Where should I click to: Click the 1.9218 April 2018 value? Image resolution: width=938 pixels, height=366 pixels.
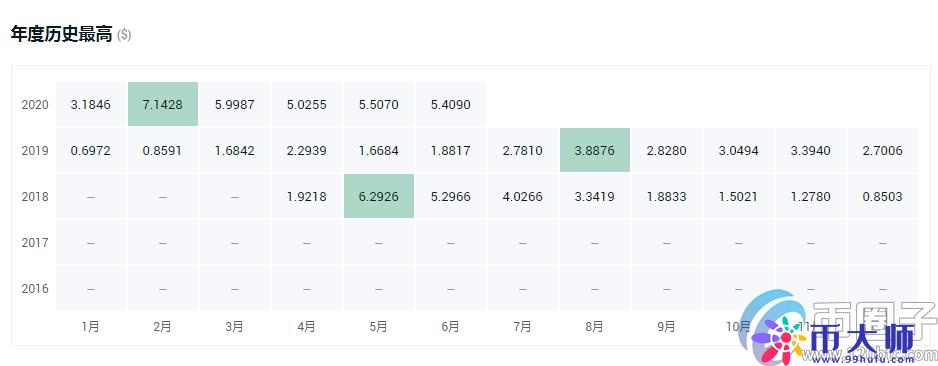pyautogui.click(x=307, y=196)
